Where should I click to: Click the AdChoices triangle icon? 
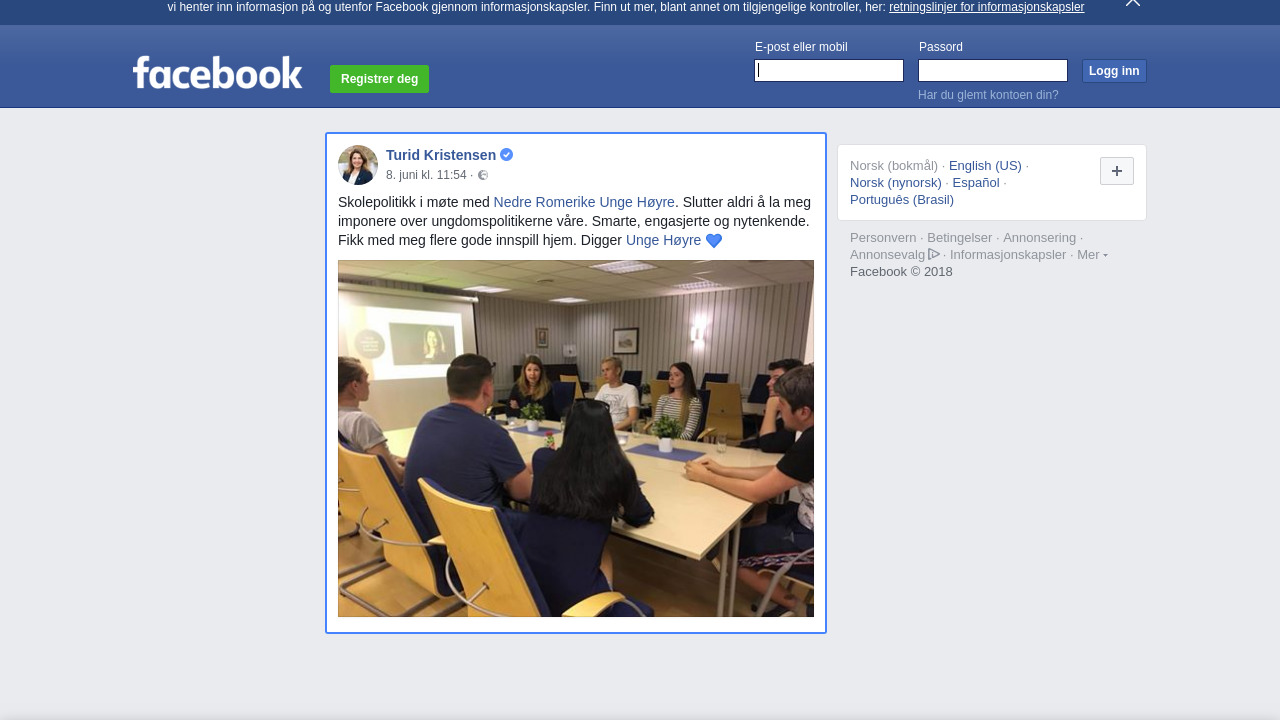click(934, 254)
